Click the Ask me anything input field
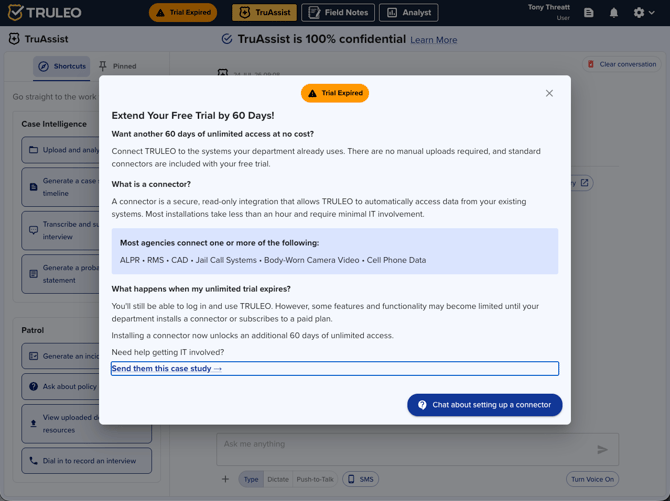This screenshot has height=501, width=670. click(x=417, y=449)
